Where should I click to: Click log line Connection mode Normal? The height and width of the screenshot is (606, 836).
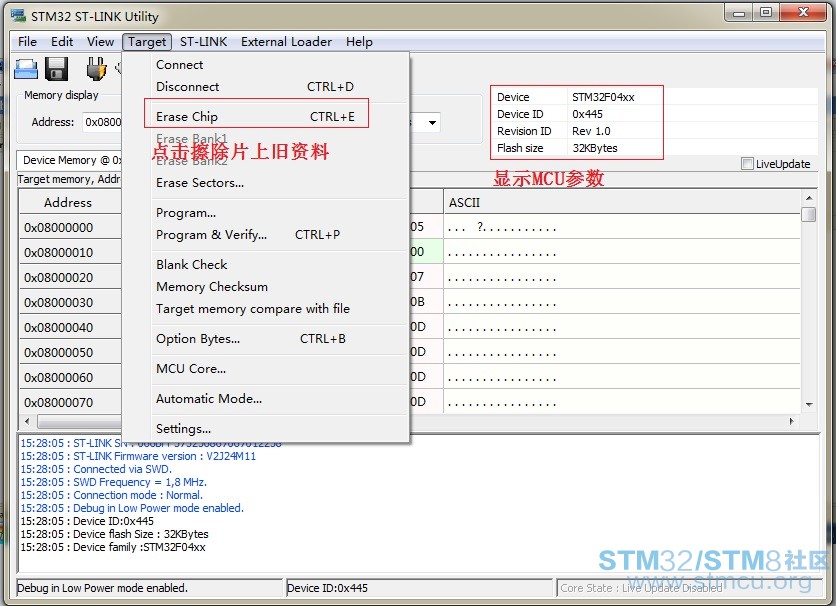[x=111, y=495]
